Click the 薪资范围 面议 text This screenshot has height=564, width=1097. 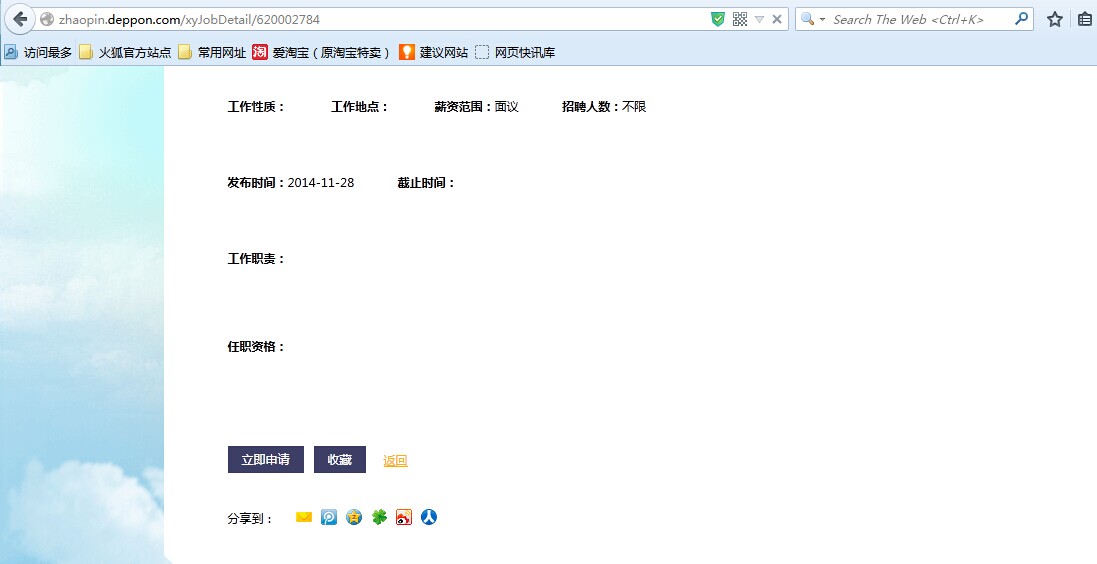[x=476, y=106]
